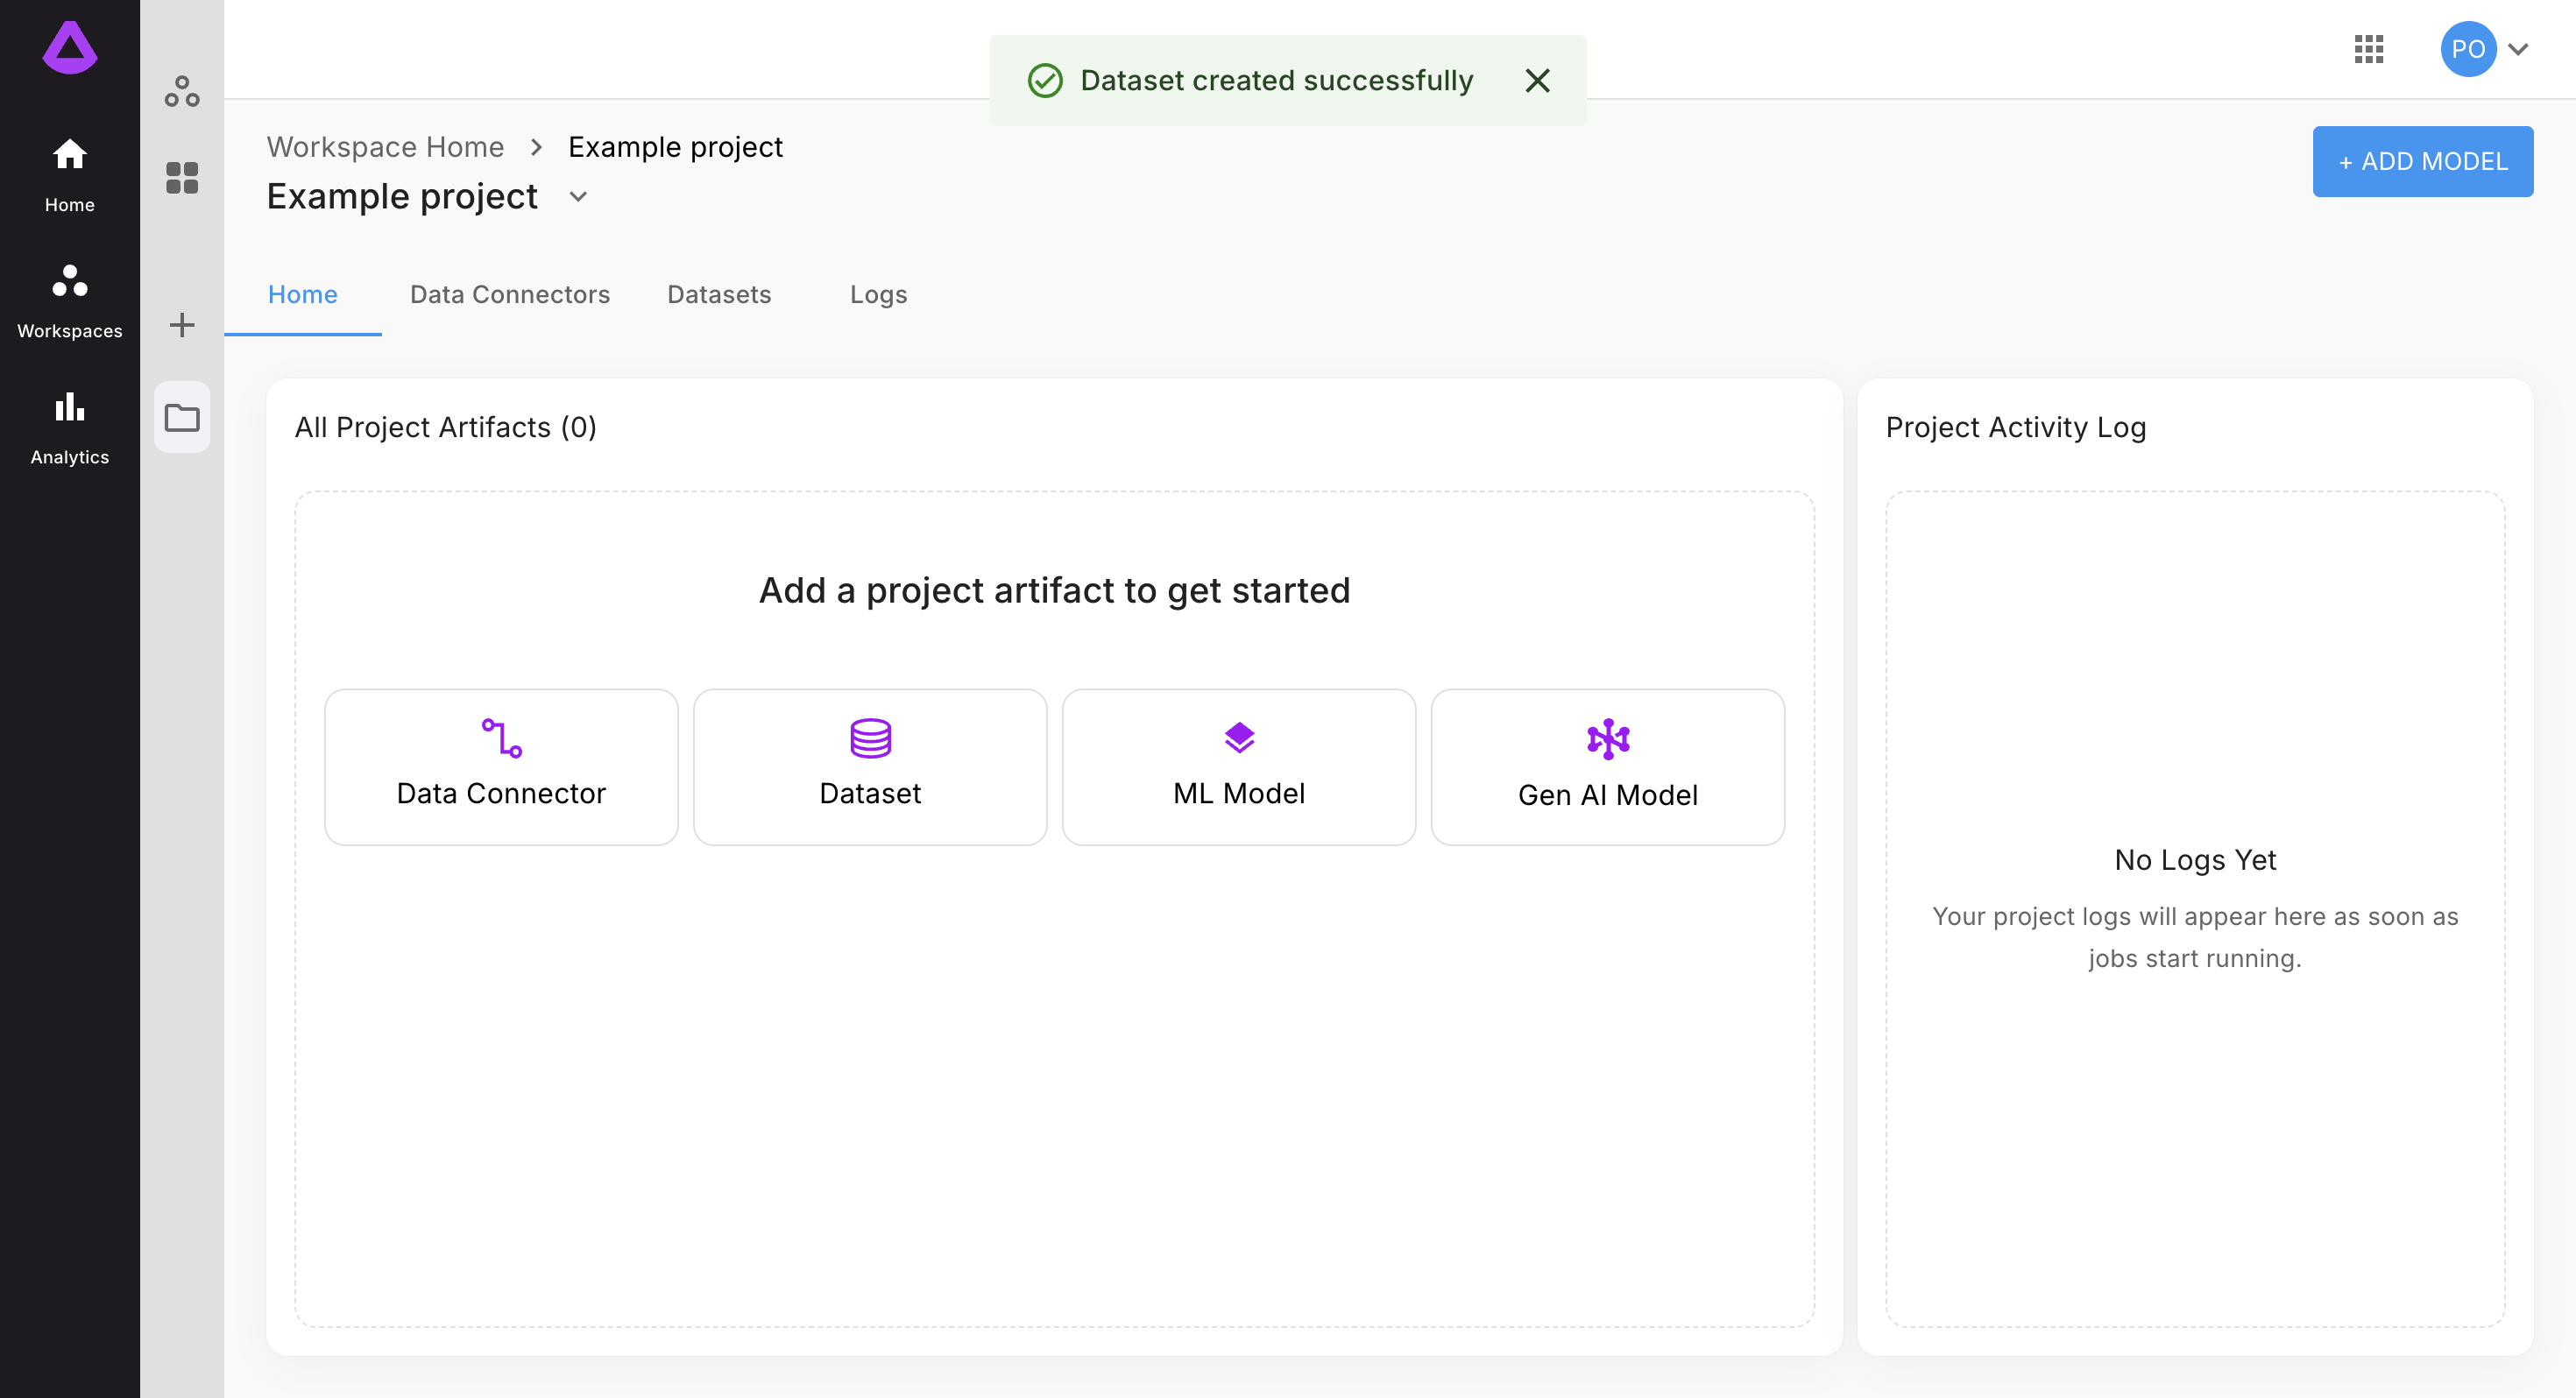Open Analytics in the dark sidebar
2576x1398 pixels.
click(x=70, y=427)
